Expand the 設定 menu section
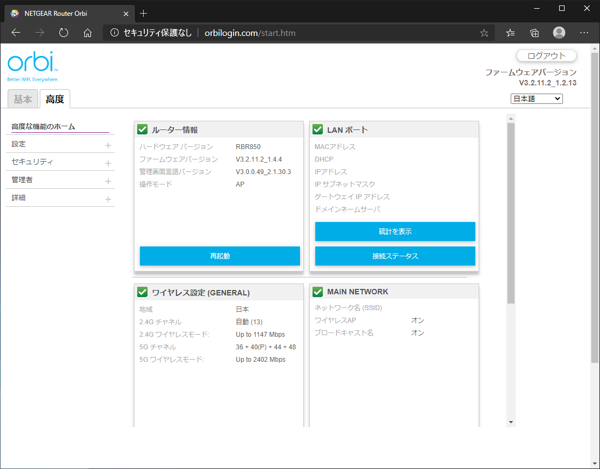Screen dimensions: 600x469 tap(108, 145)
